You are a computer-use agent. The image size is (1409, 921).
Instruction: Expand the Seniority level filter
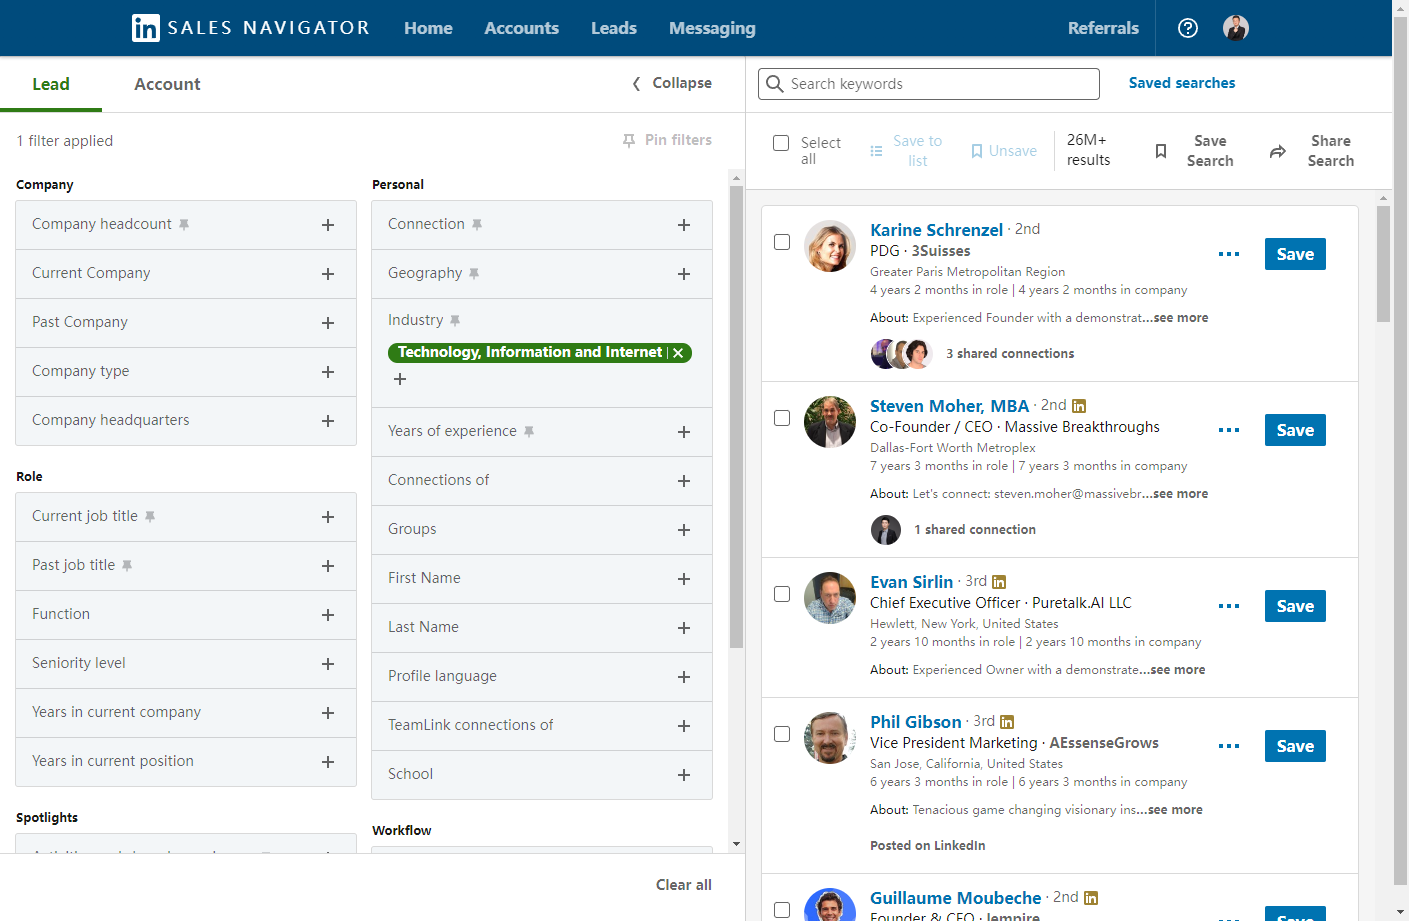327,664
